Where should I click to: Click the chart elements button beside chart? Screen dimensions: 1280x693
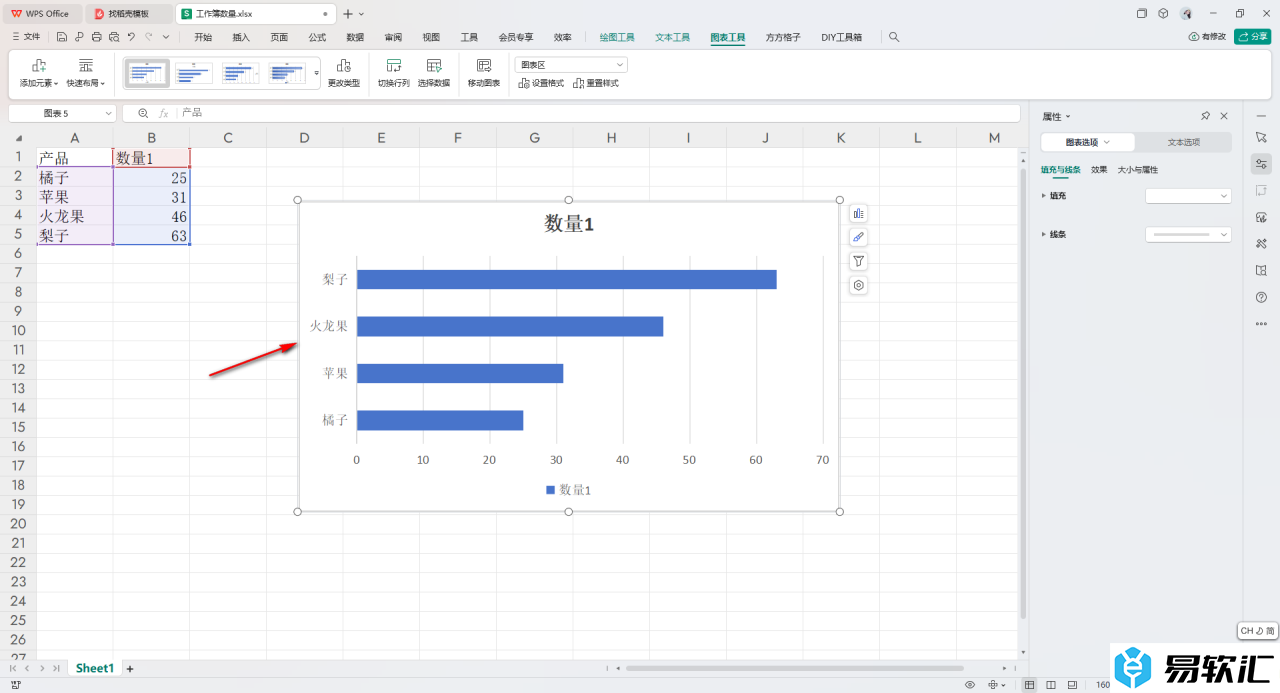tap(858, 213)
